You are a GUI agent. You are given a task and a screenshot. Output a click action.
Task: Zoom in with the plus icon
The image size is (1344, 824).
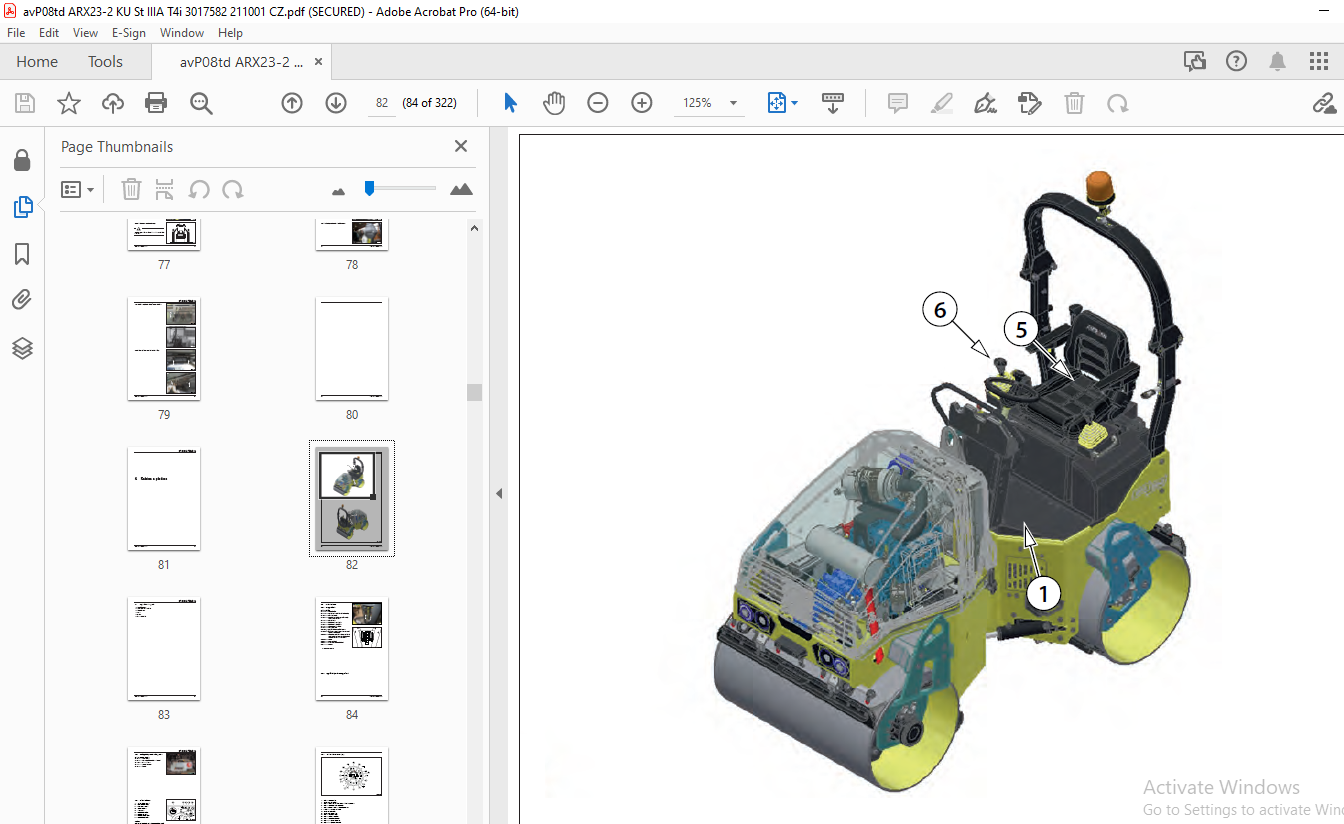click(642, 103)
